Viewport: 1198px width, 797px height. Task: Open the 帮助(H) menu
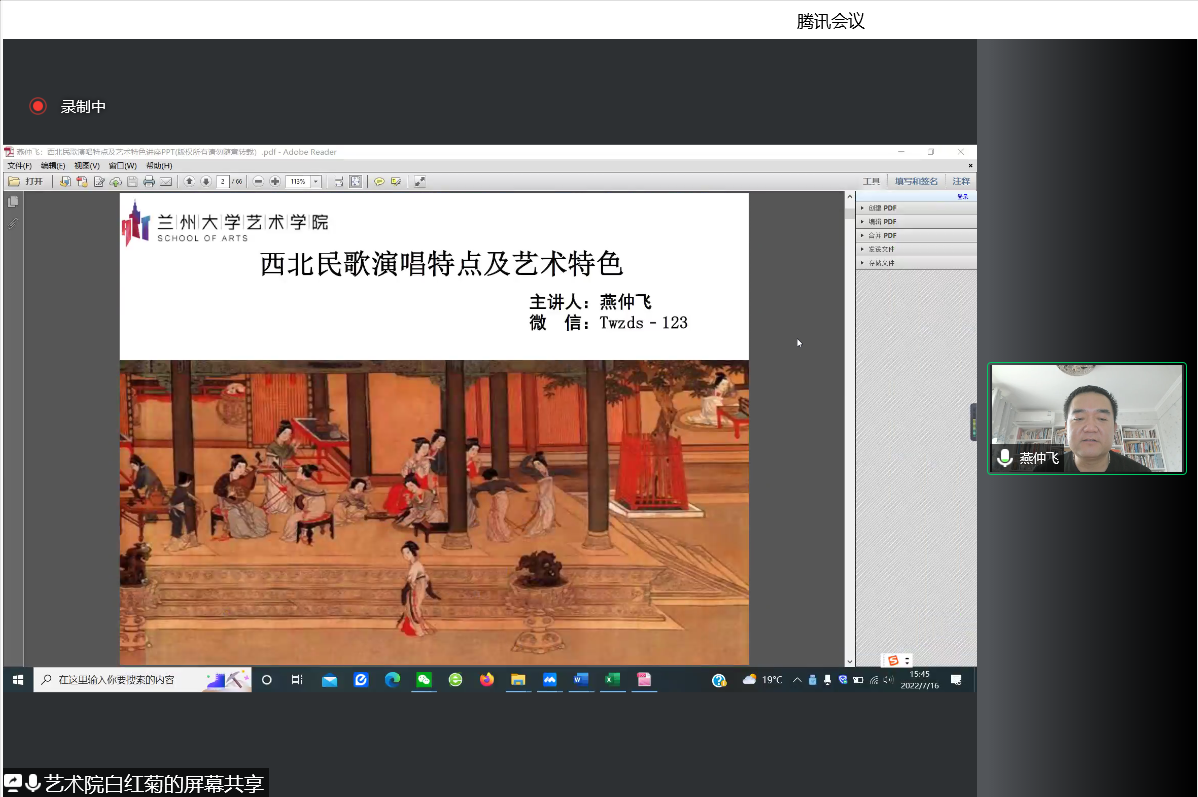click(159, 166)
